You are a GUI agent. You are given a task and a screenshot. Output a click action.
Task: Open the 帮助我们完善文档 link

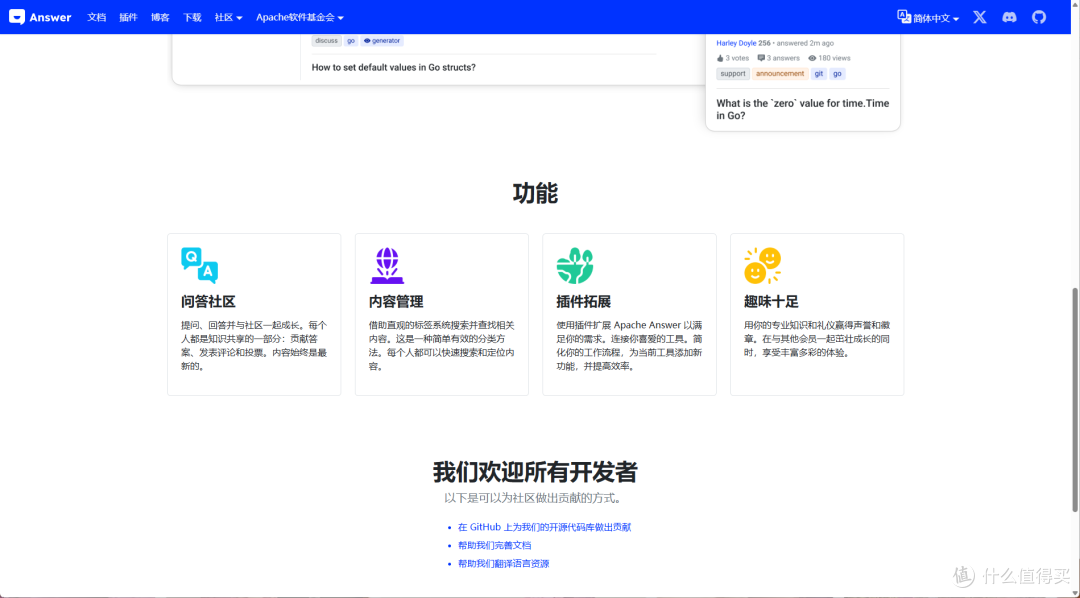tap(495, 545)
